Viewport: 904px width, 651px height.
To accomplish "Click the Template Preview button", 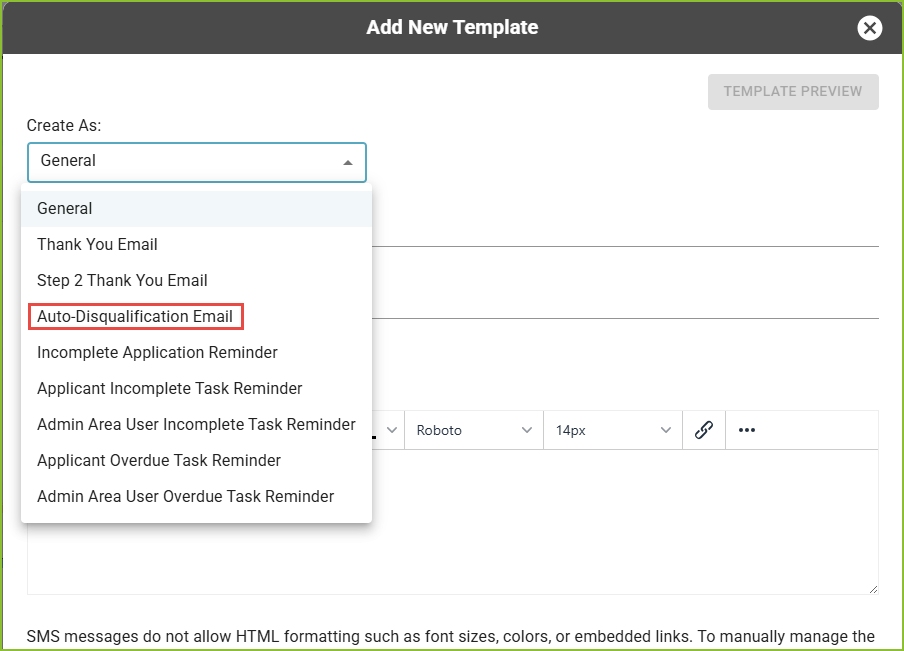I will click(x=792, y=91).
